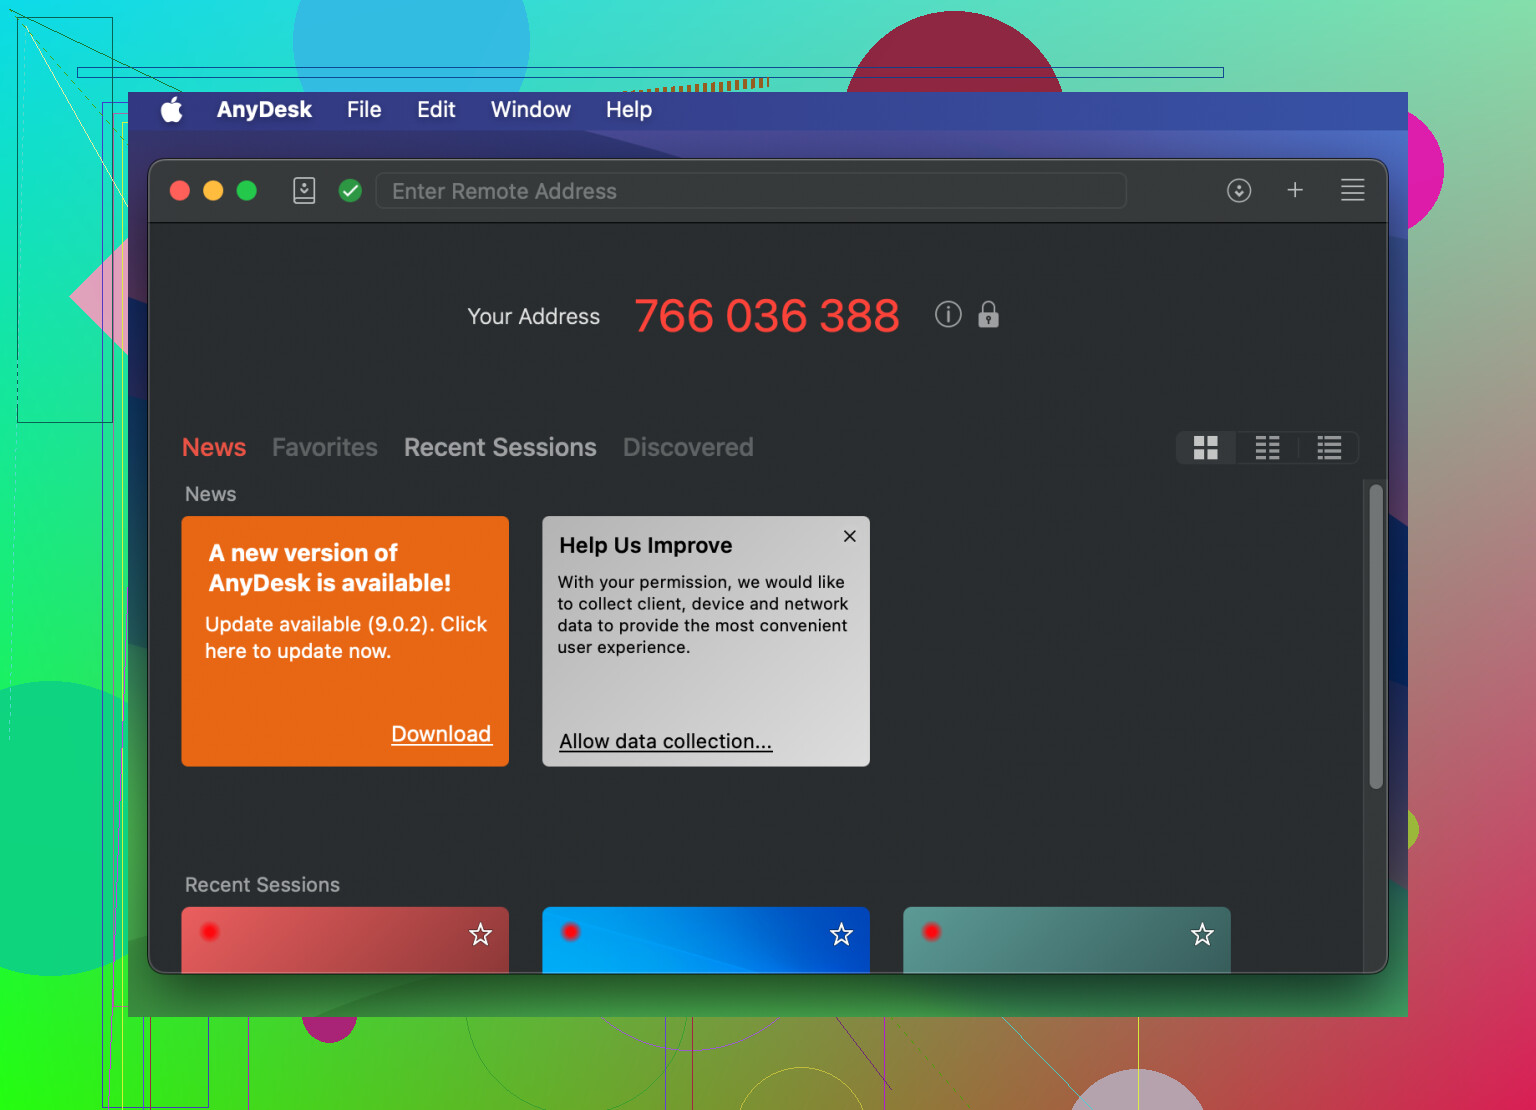Open the Favorites tab

coord(324,447)
